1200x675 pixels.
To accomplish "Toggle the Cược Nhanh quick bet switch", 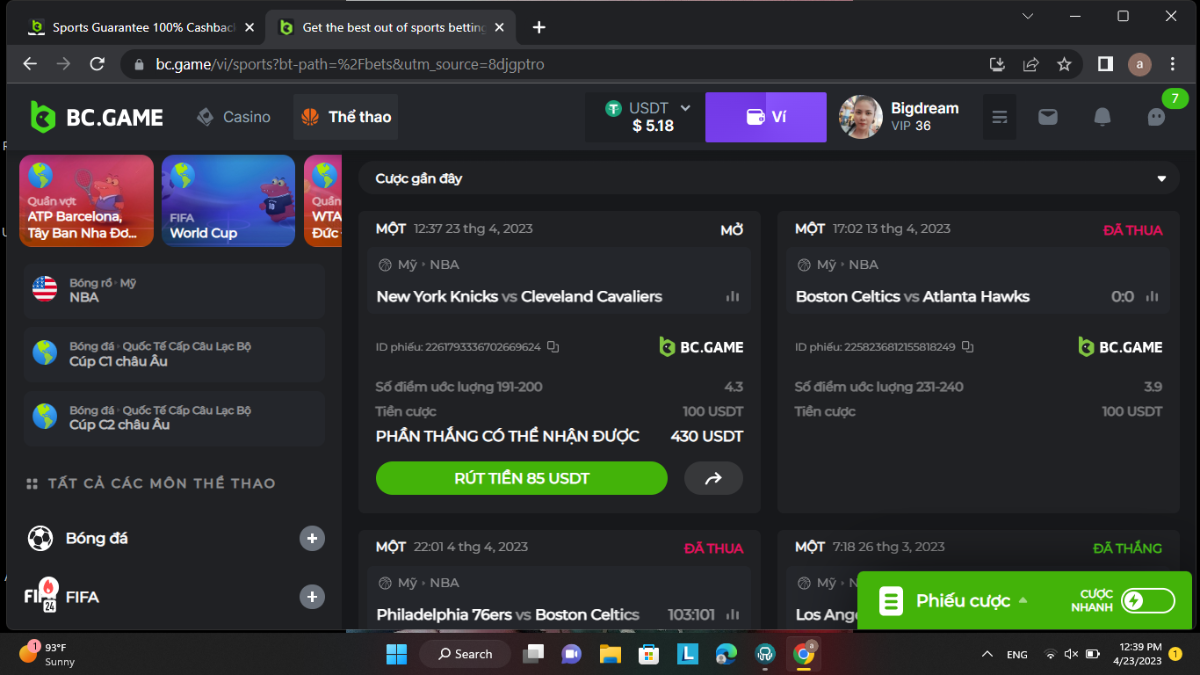I will (1147, 600).
